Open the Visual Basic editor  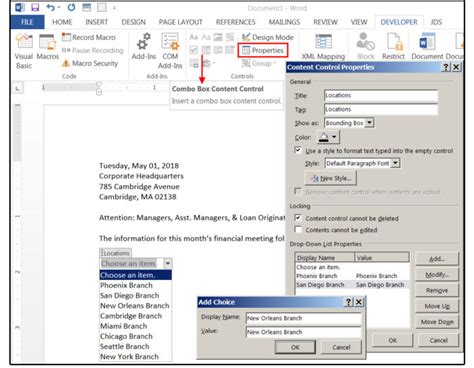(x=24, y=51)
